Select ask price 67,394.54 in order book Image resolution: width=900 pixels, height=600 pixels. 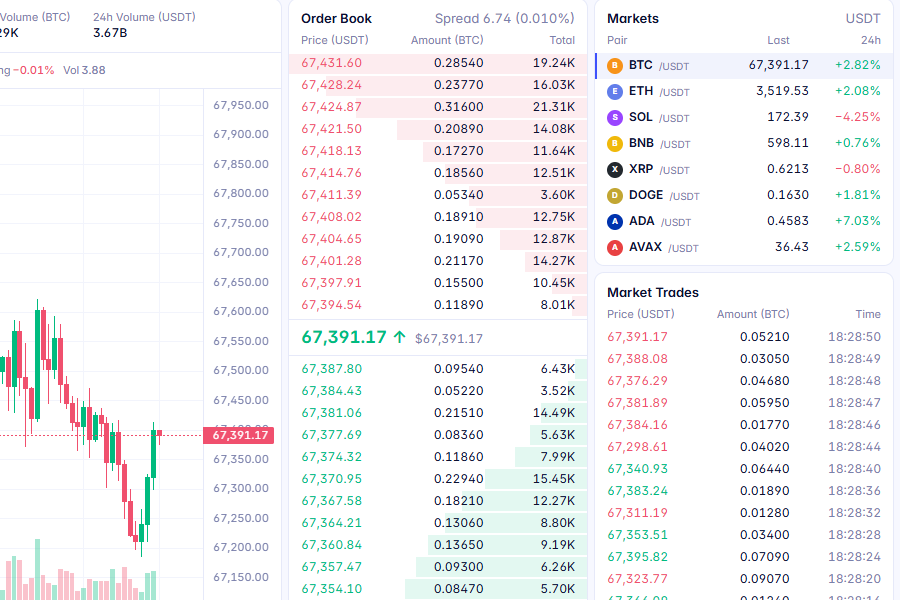[331, 305]
